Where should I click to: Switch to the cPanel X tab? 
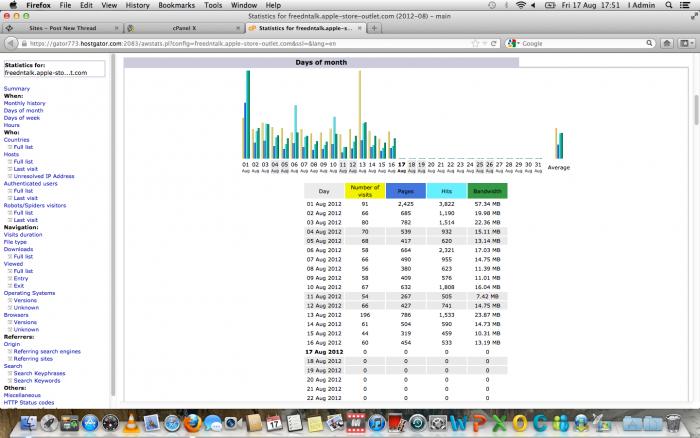184,28
